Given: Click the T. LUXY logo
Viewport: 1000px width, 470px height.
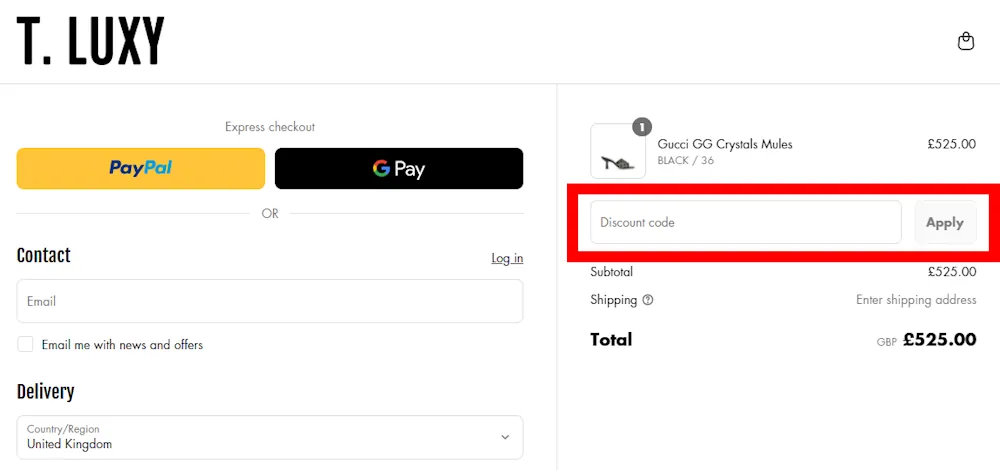Looking at the screenshot, I should coord(90,41).
